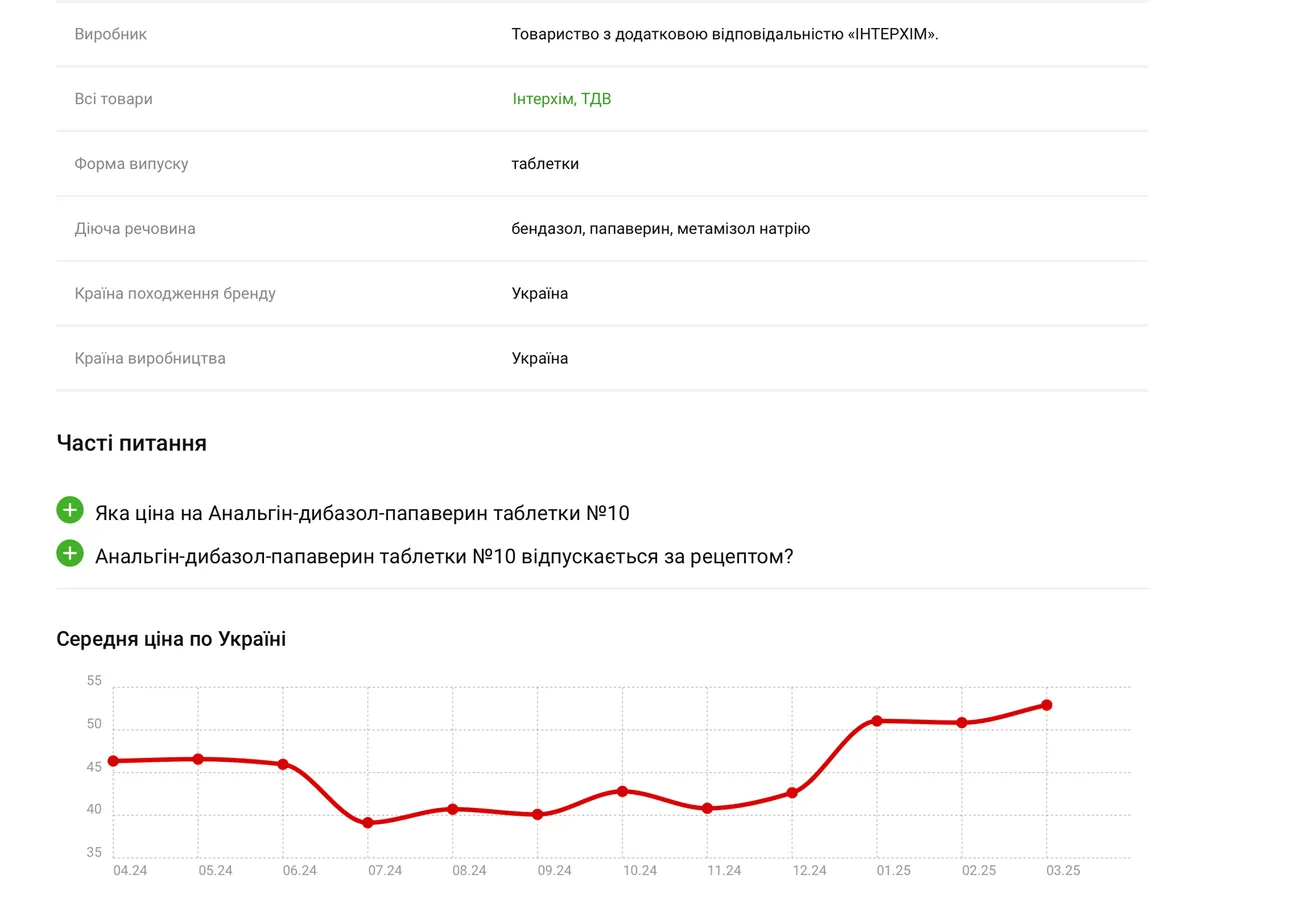Select the 07.24 data point on chart
This screenshot has height=899, width=1300.
368,823
